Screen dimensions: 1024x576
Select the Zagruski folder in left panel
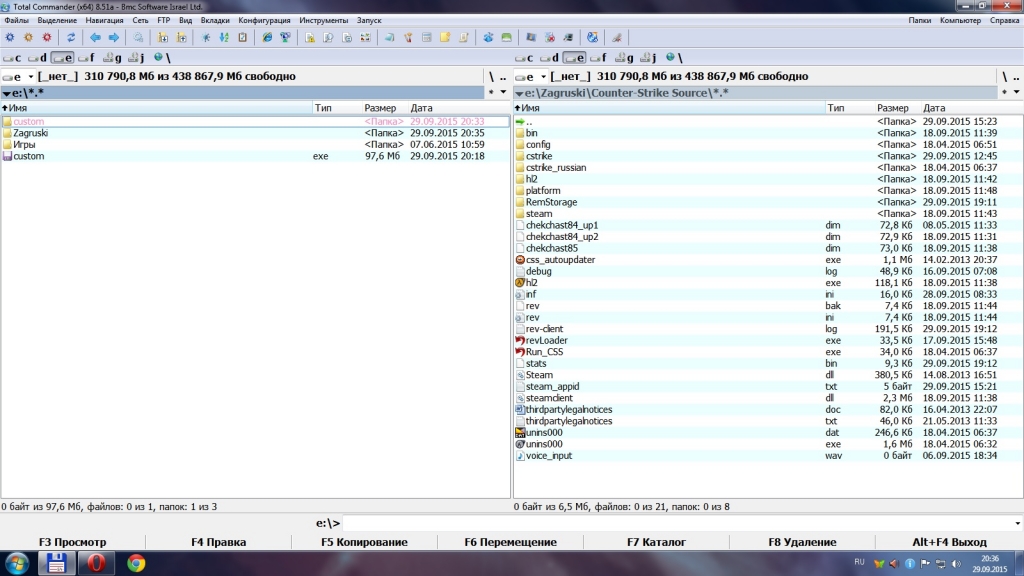pyautogui.click(x=255, y=133)
